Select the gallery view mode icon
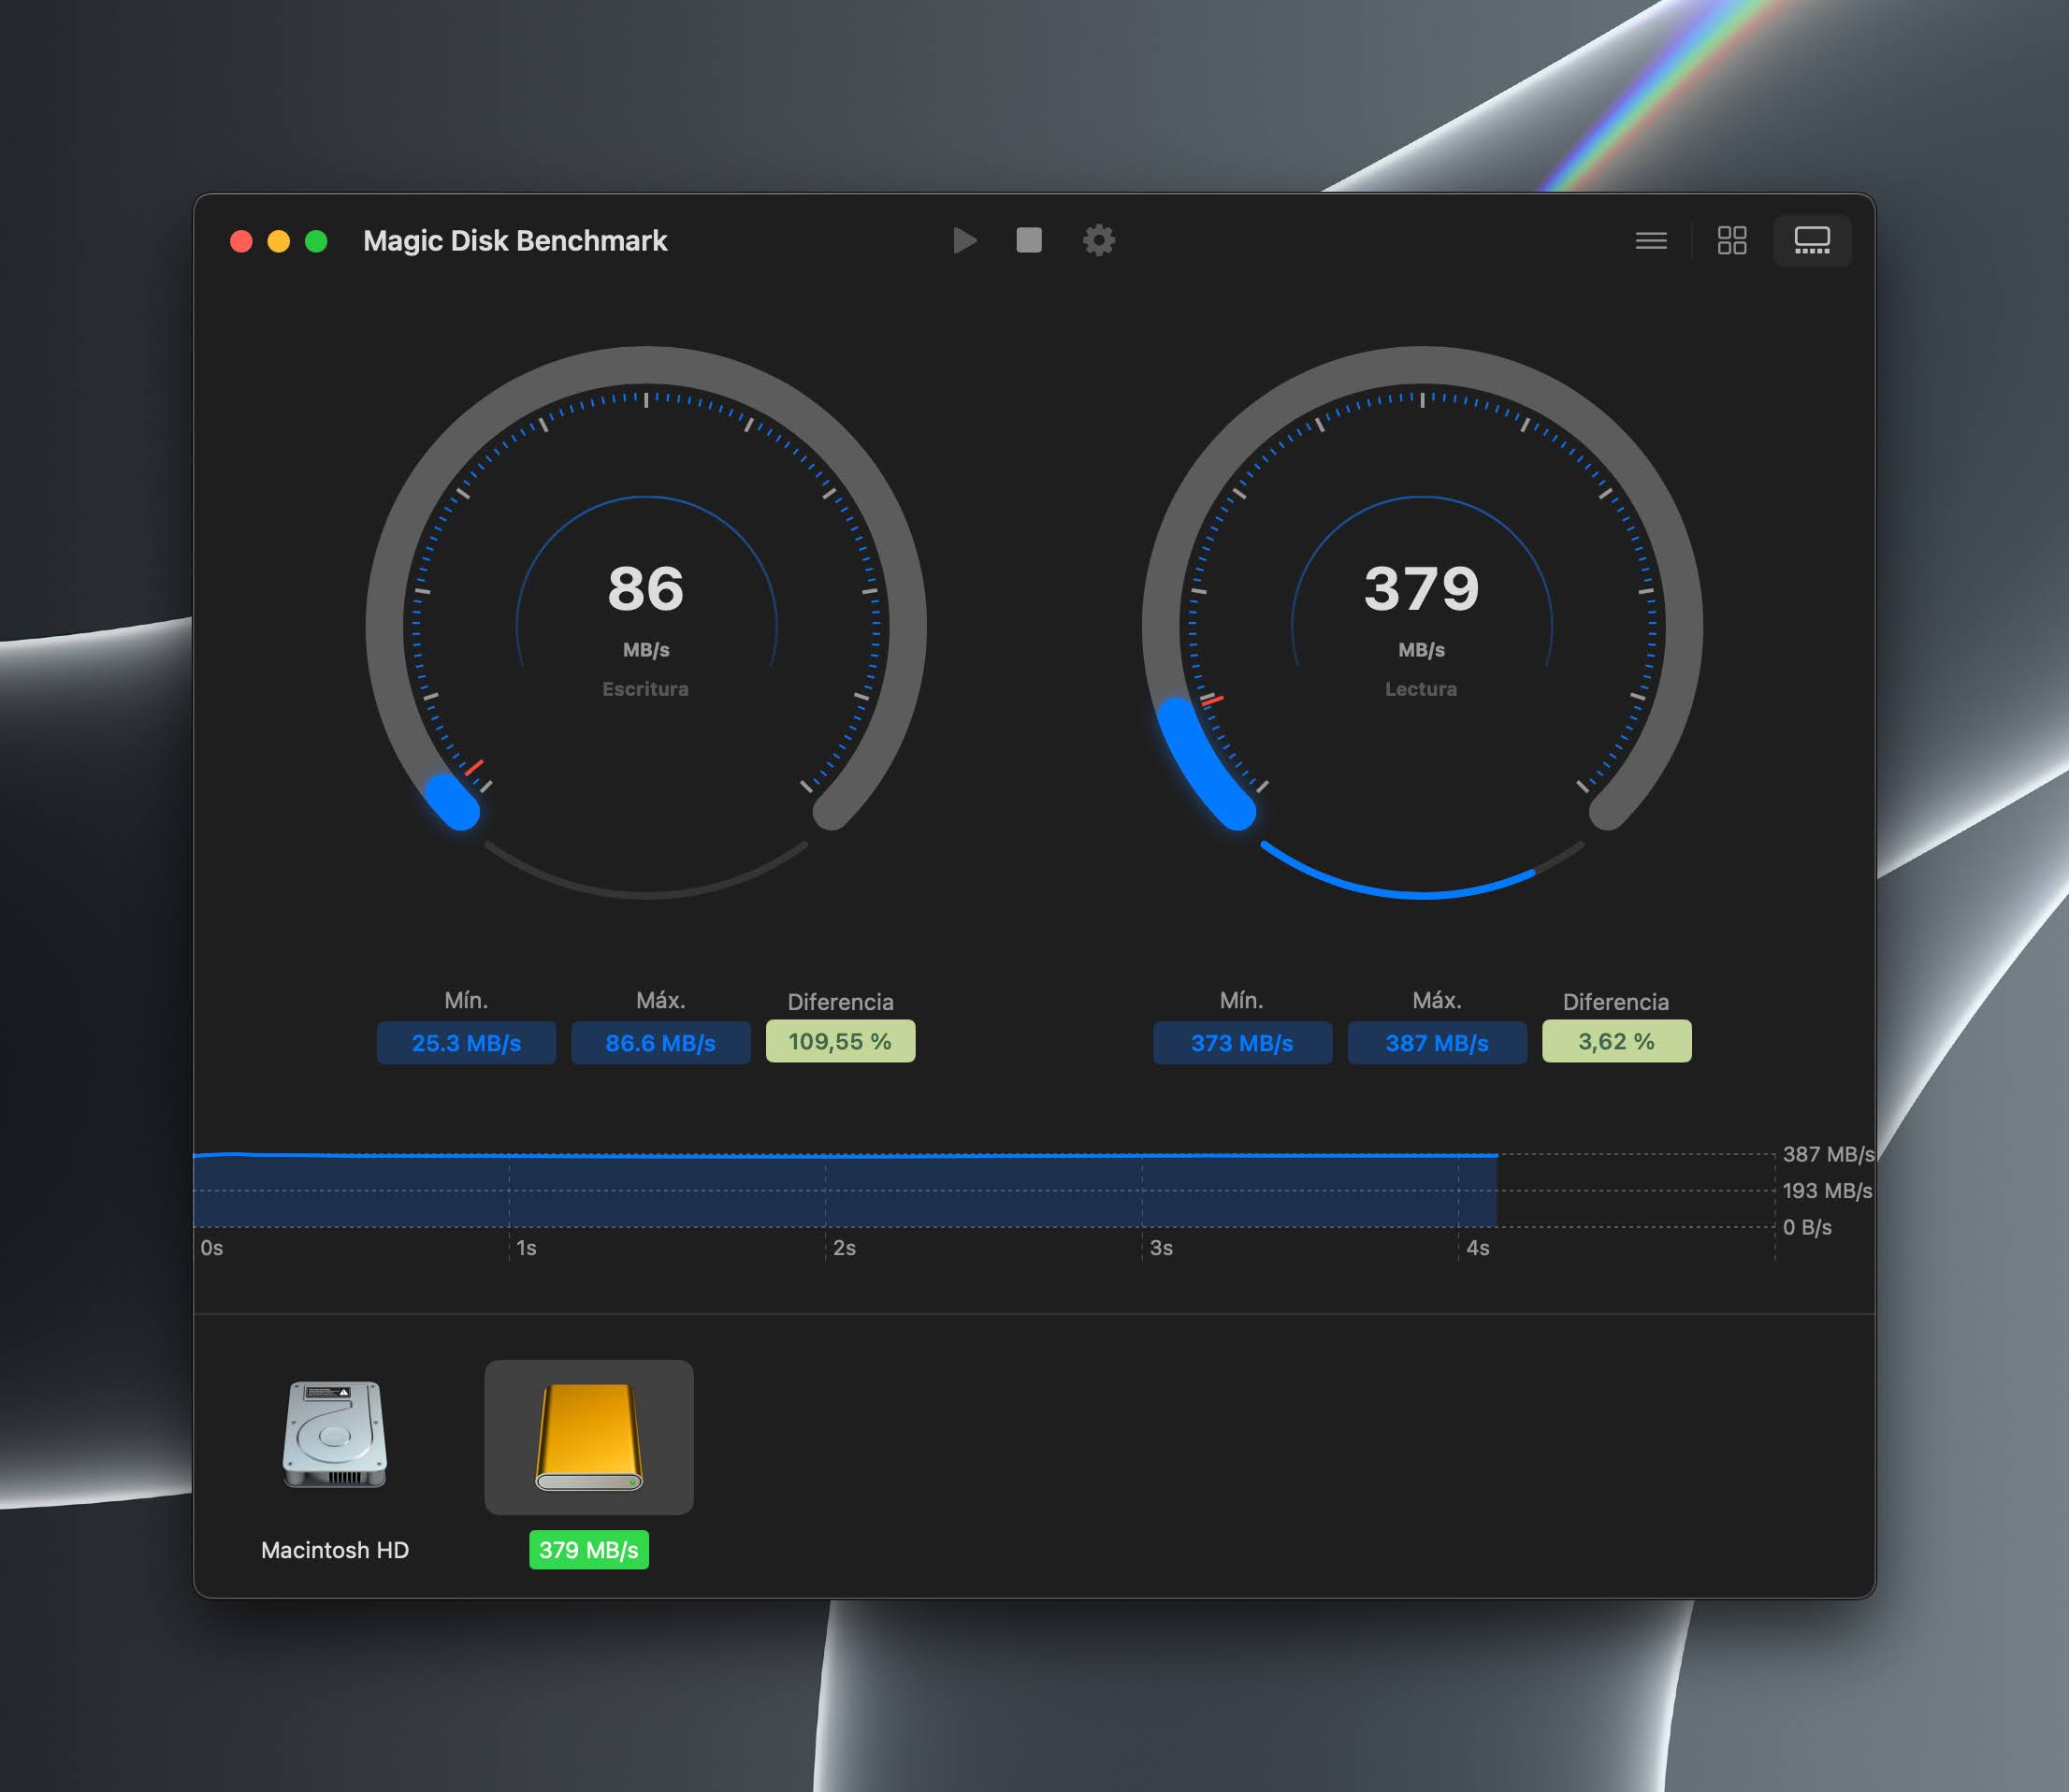 point(1812,240)
